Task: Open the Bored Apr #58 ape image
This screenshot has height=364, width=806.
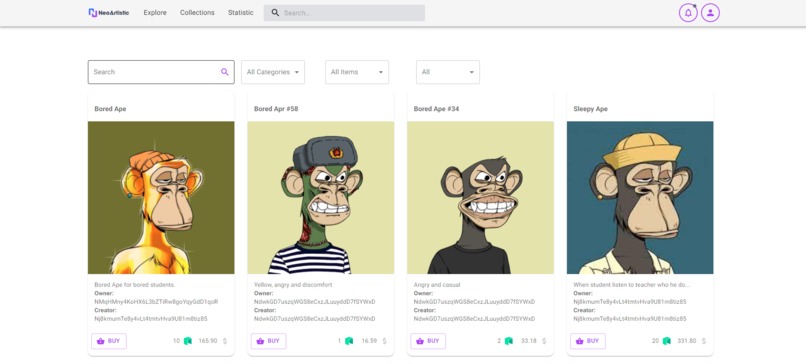Action: 321,197
